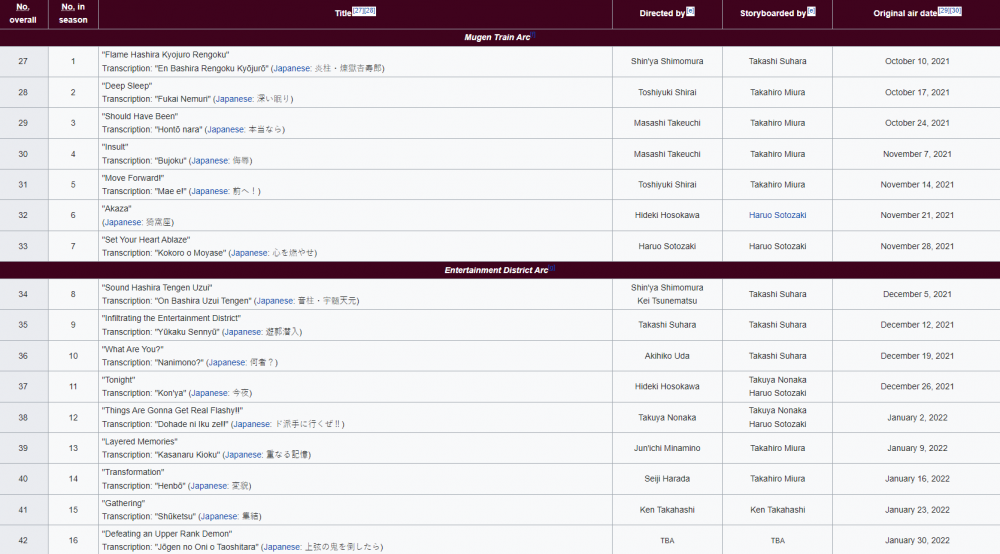1000x554 pixels.
Task: Click the air date "November 7, 2021"
Action: pos(917,154)
